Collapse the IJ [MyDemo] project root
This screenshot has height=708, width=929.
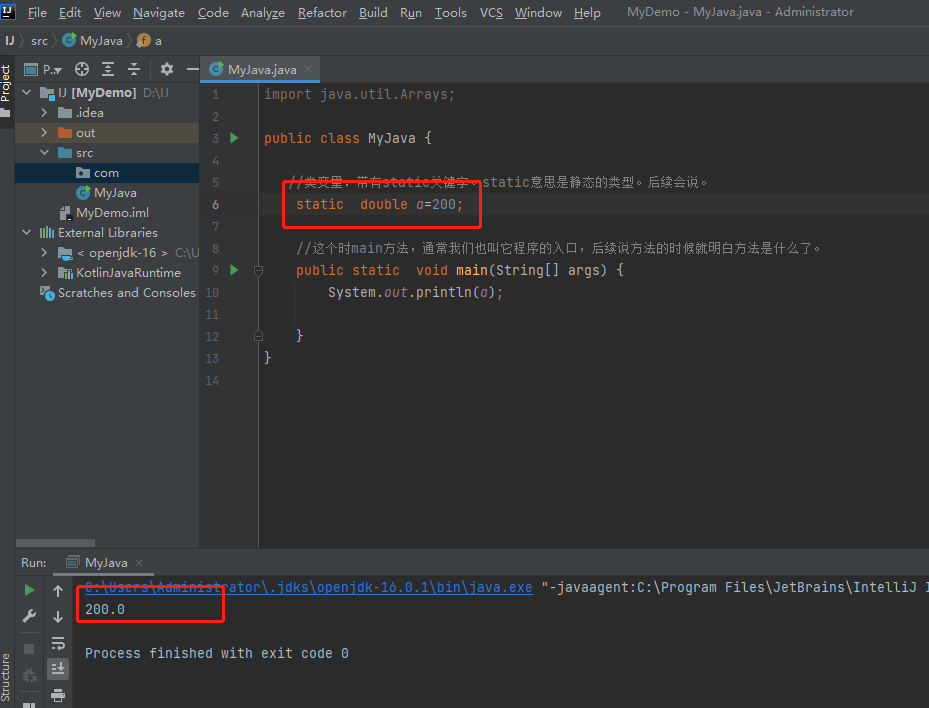(27, 92)
